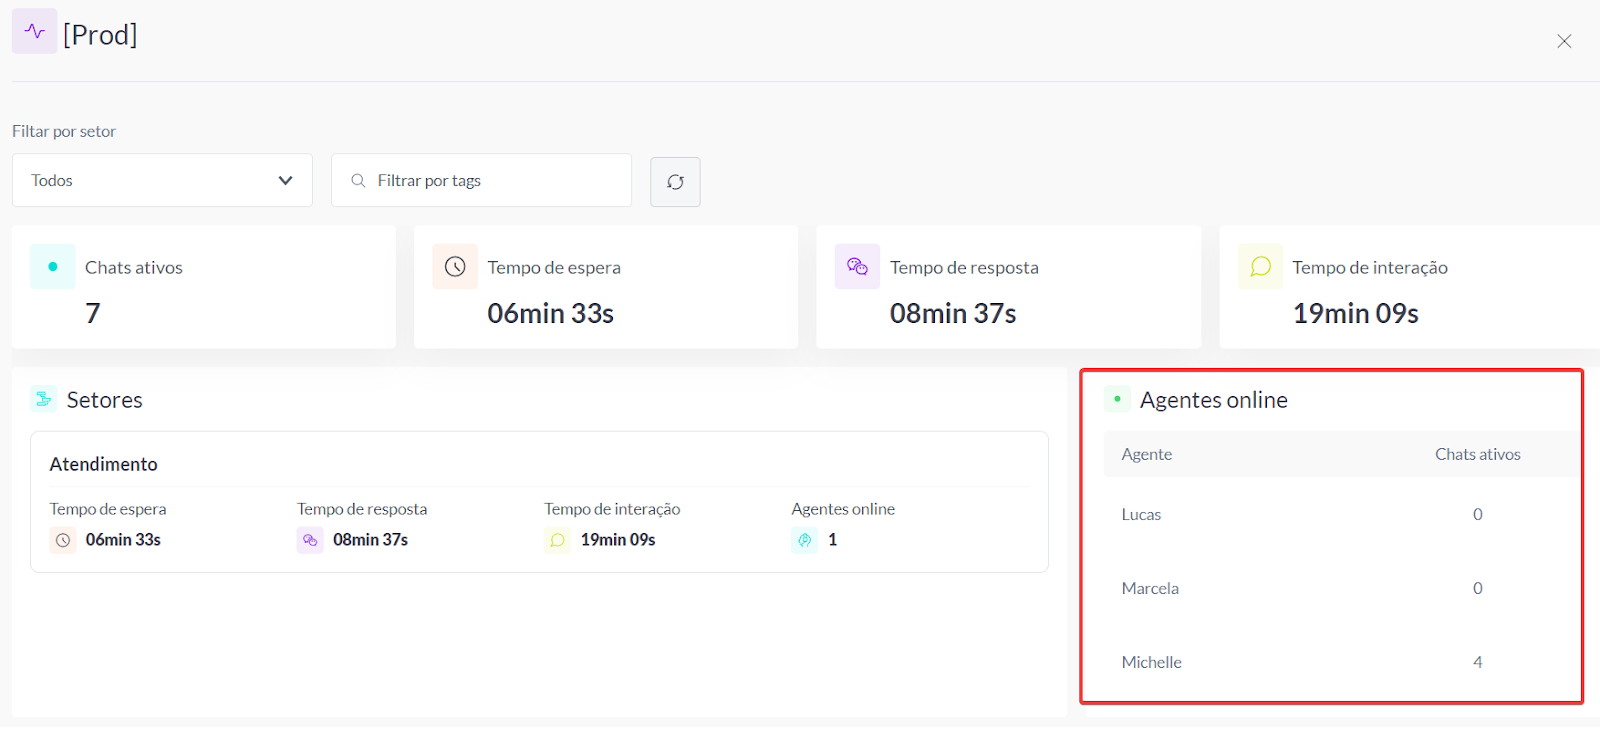The image size is (1600, 730).
Task: Click the Setores section icon
Action: [43, 399]
